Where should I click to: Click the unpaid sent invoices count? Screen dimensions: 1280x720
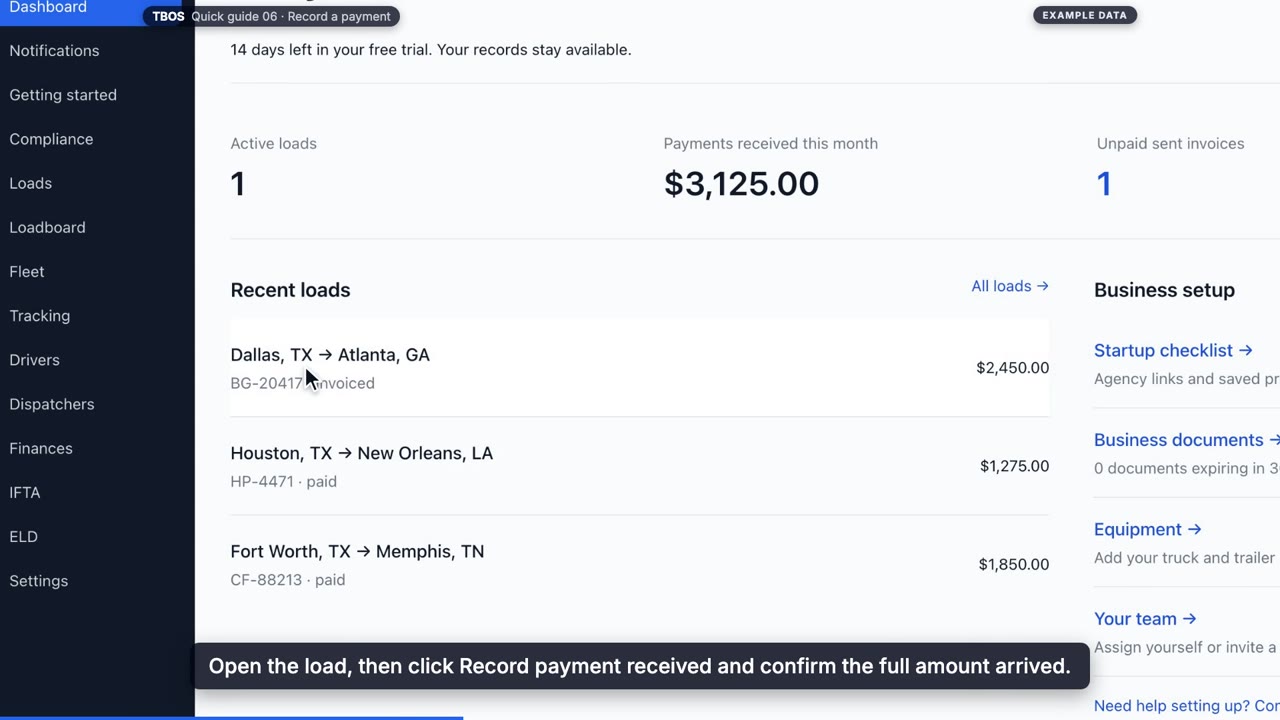pyautogui.click(x=1104, y=184)
